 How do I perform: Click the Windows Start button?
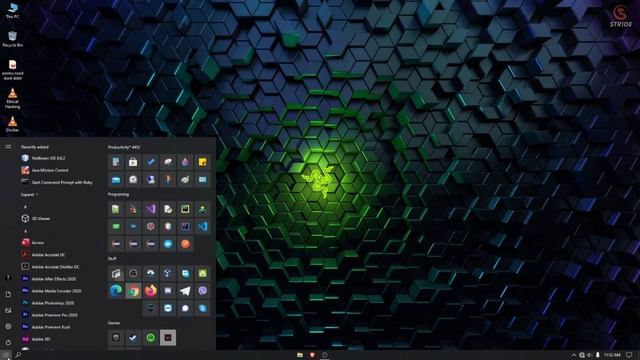coord(5,355)
